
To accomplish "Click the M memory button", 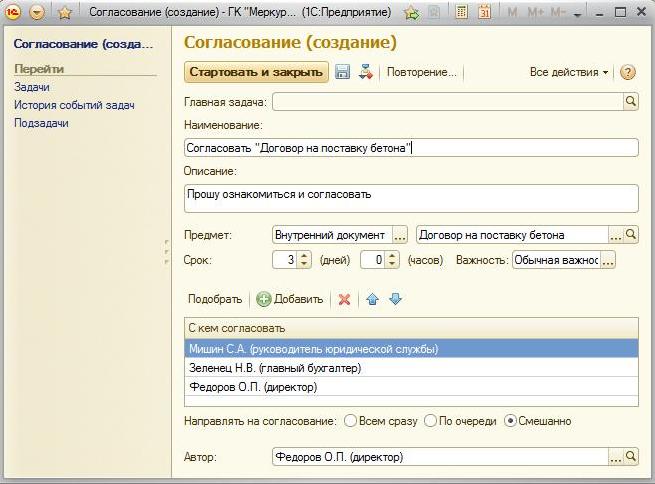I will (x=512, y=13).
